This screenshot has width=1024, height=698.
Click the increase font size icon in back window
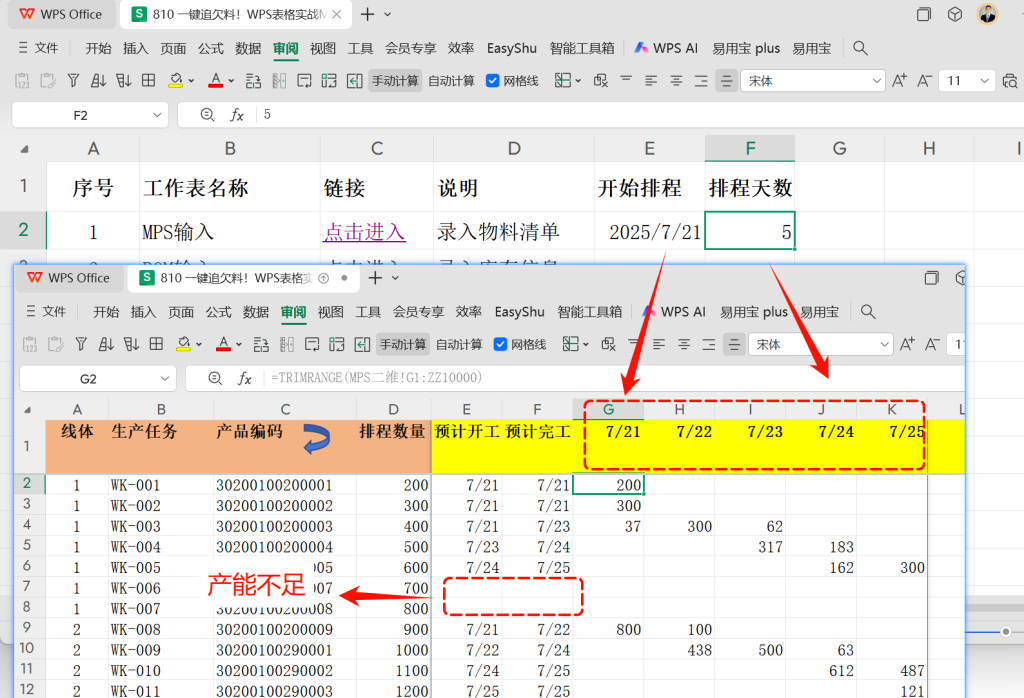[899, 80]
